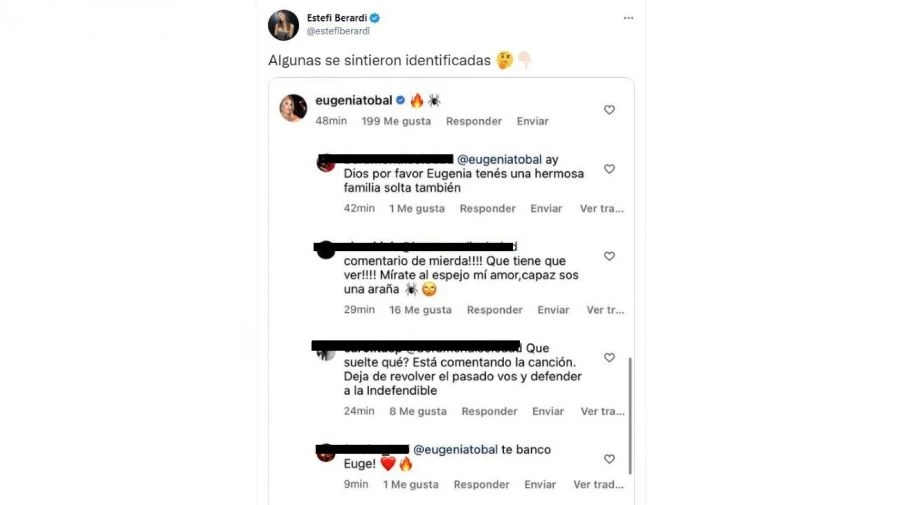This screenshot has width=900, height=505.
Task: Expand 'Ver tra...' on the 42min reply
Action: coord(602,208)
